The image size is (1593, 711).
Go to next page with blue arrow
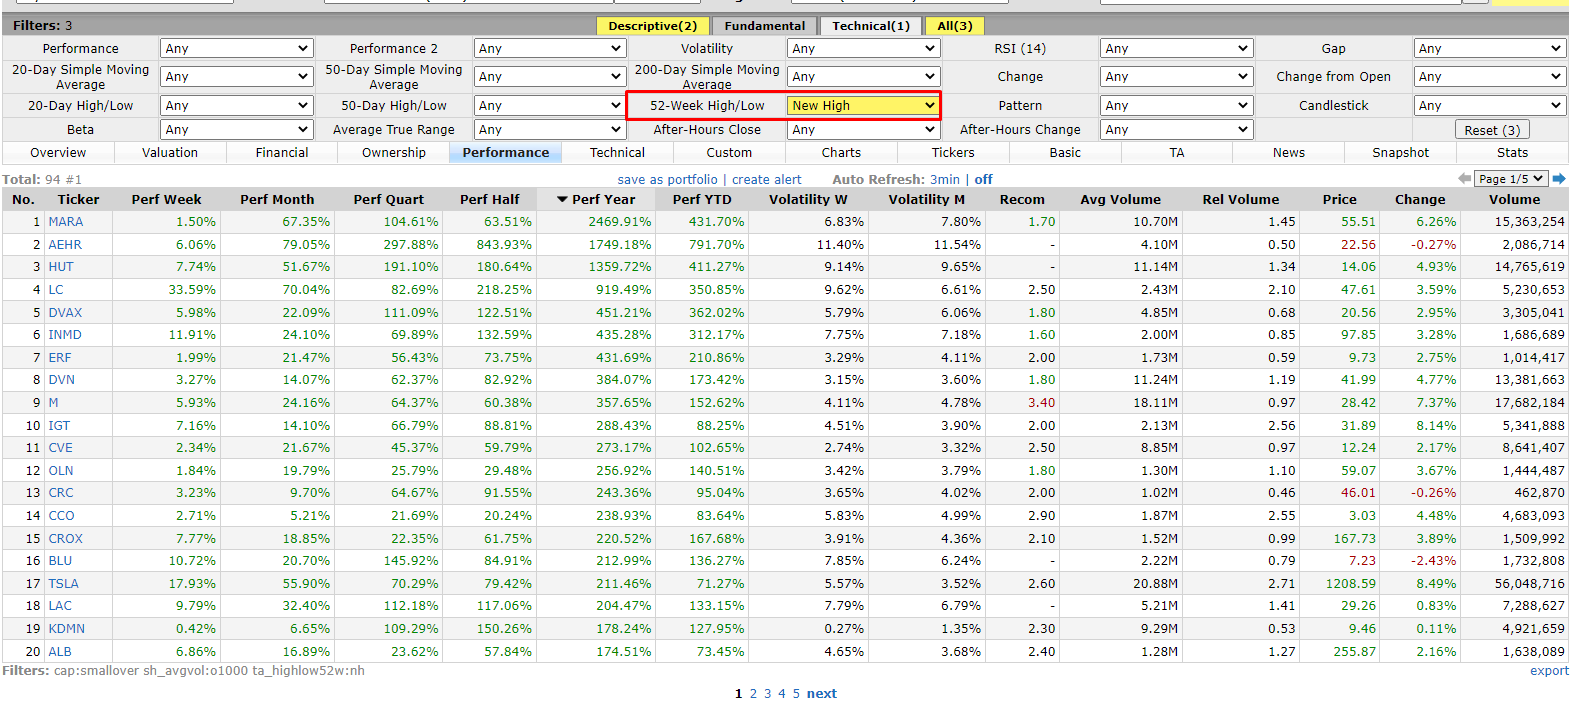1558,179
